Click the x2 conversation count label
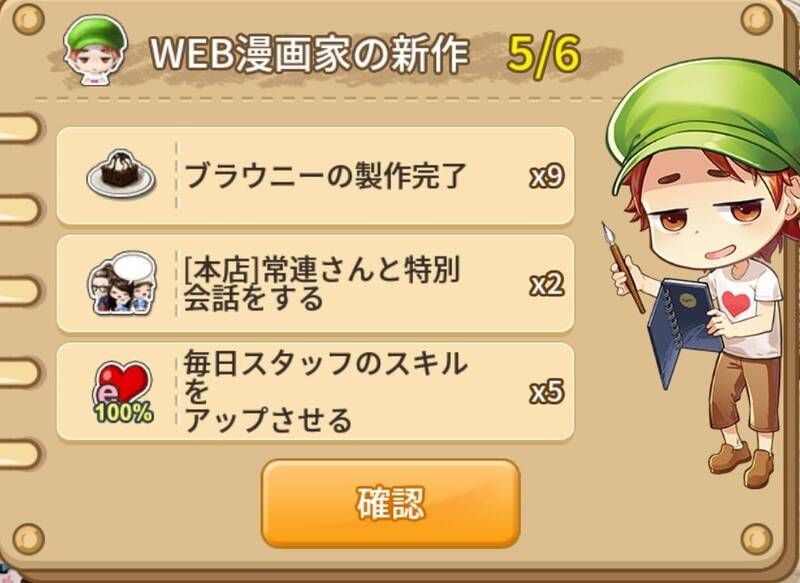 [x=546, y=285]
